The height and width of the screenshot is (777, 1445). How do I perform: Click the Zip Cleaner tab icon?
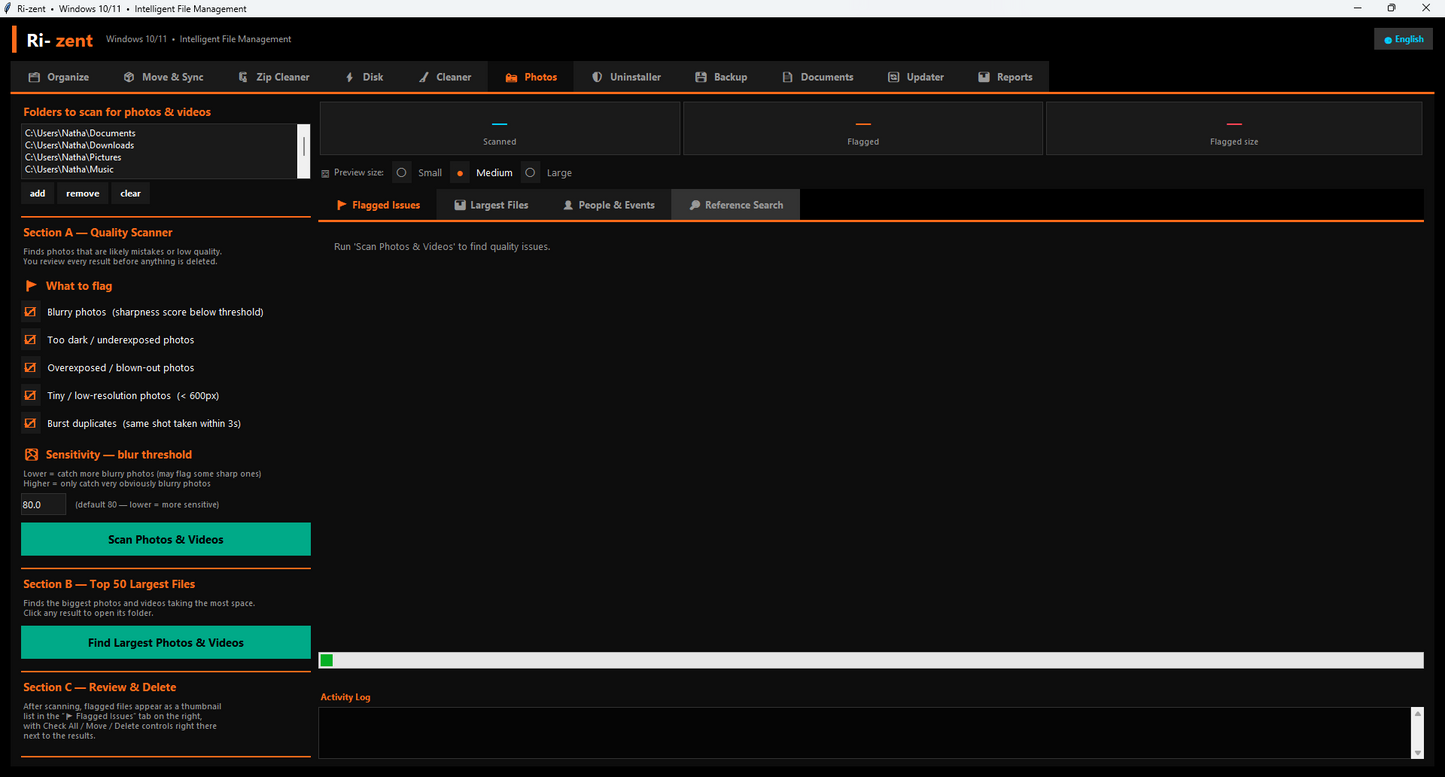243,77
